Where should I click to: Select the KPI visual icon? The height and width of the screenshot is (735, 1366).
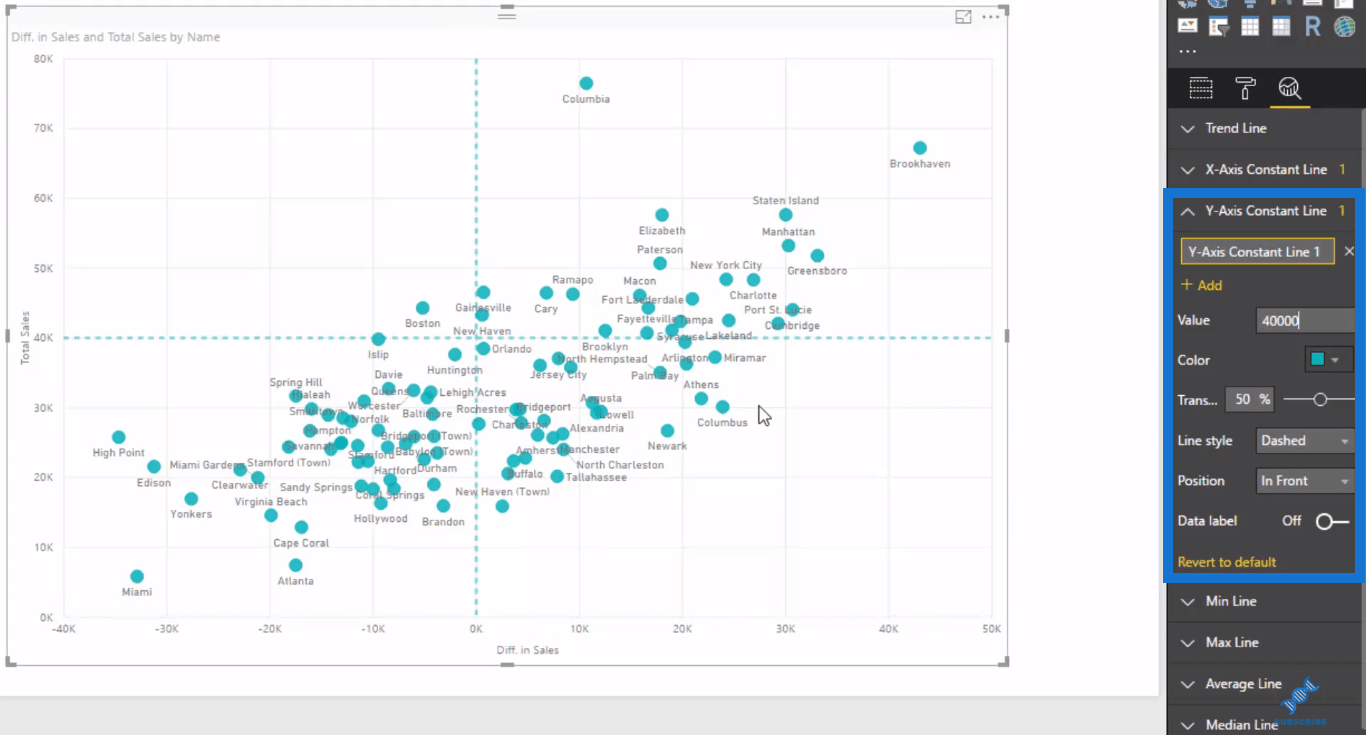pyautogui.click(x=1187, y=26)
